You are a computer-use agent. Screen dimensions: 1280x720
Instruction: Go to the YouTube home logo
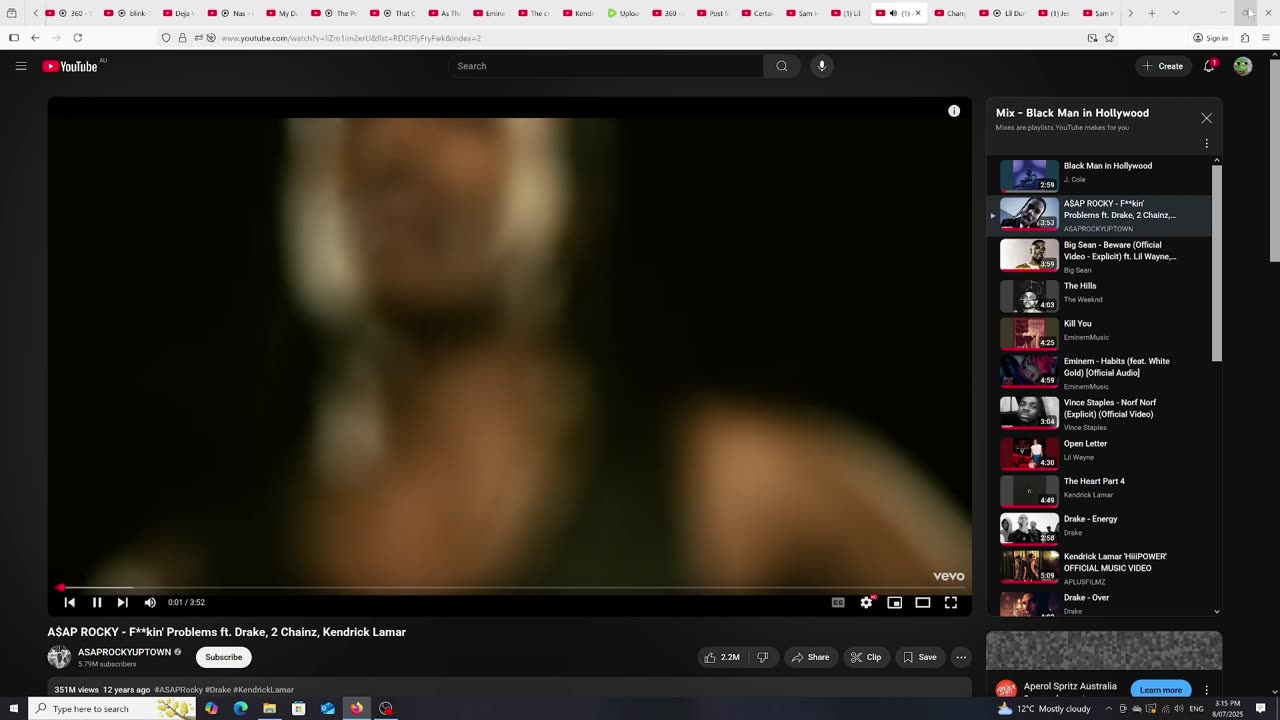click(x=70, y=66)
